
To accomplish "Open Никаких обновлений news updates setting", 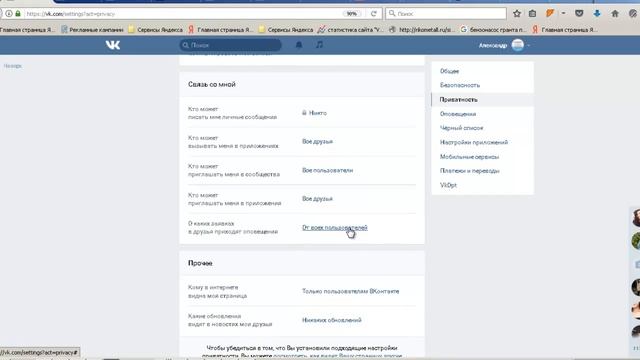I will click(x=331, y=320).
